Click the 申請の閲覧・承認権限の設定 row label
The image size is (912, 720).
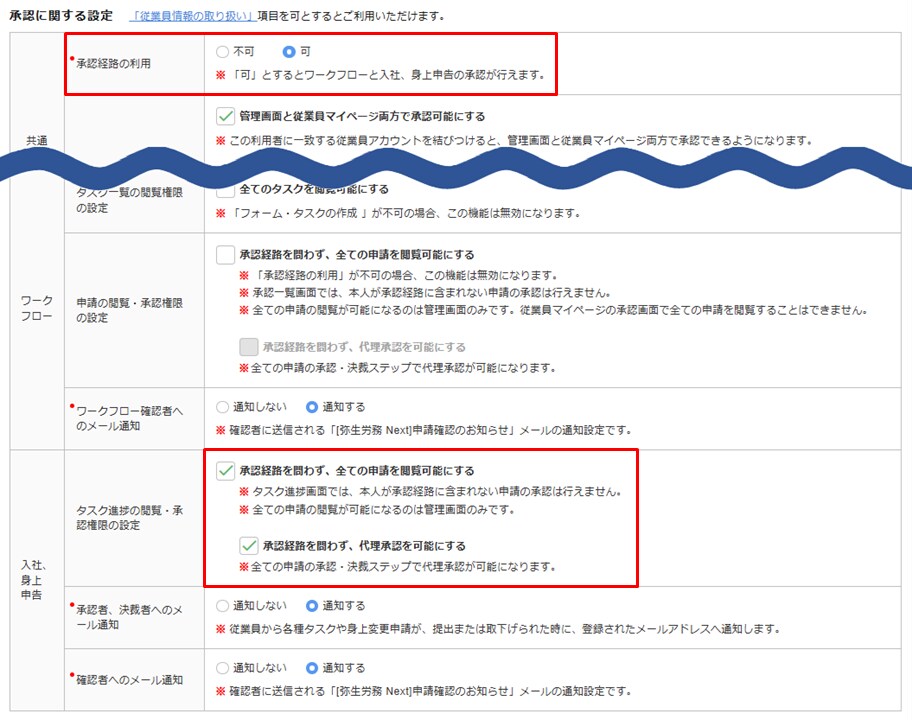(132, 310)
